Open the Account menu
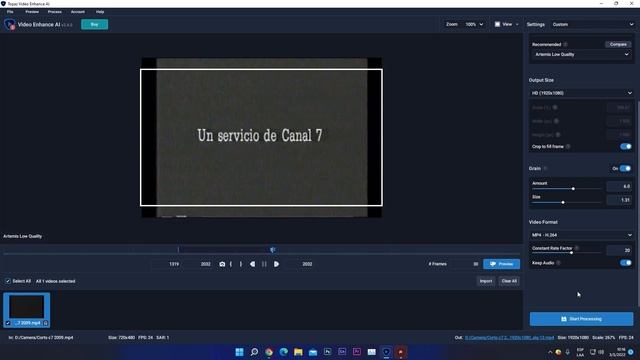This screenshot has width=640, height=360. click(78, 12)
